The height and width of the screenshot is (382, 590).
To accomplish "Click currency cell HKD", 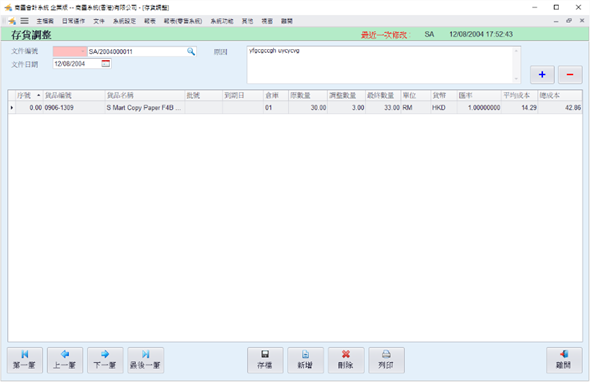I will coord(444,108).
